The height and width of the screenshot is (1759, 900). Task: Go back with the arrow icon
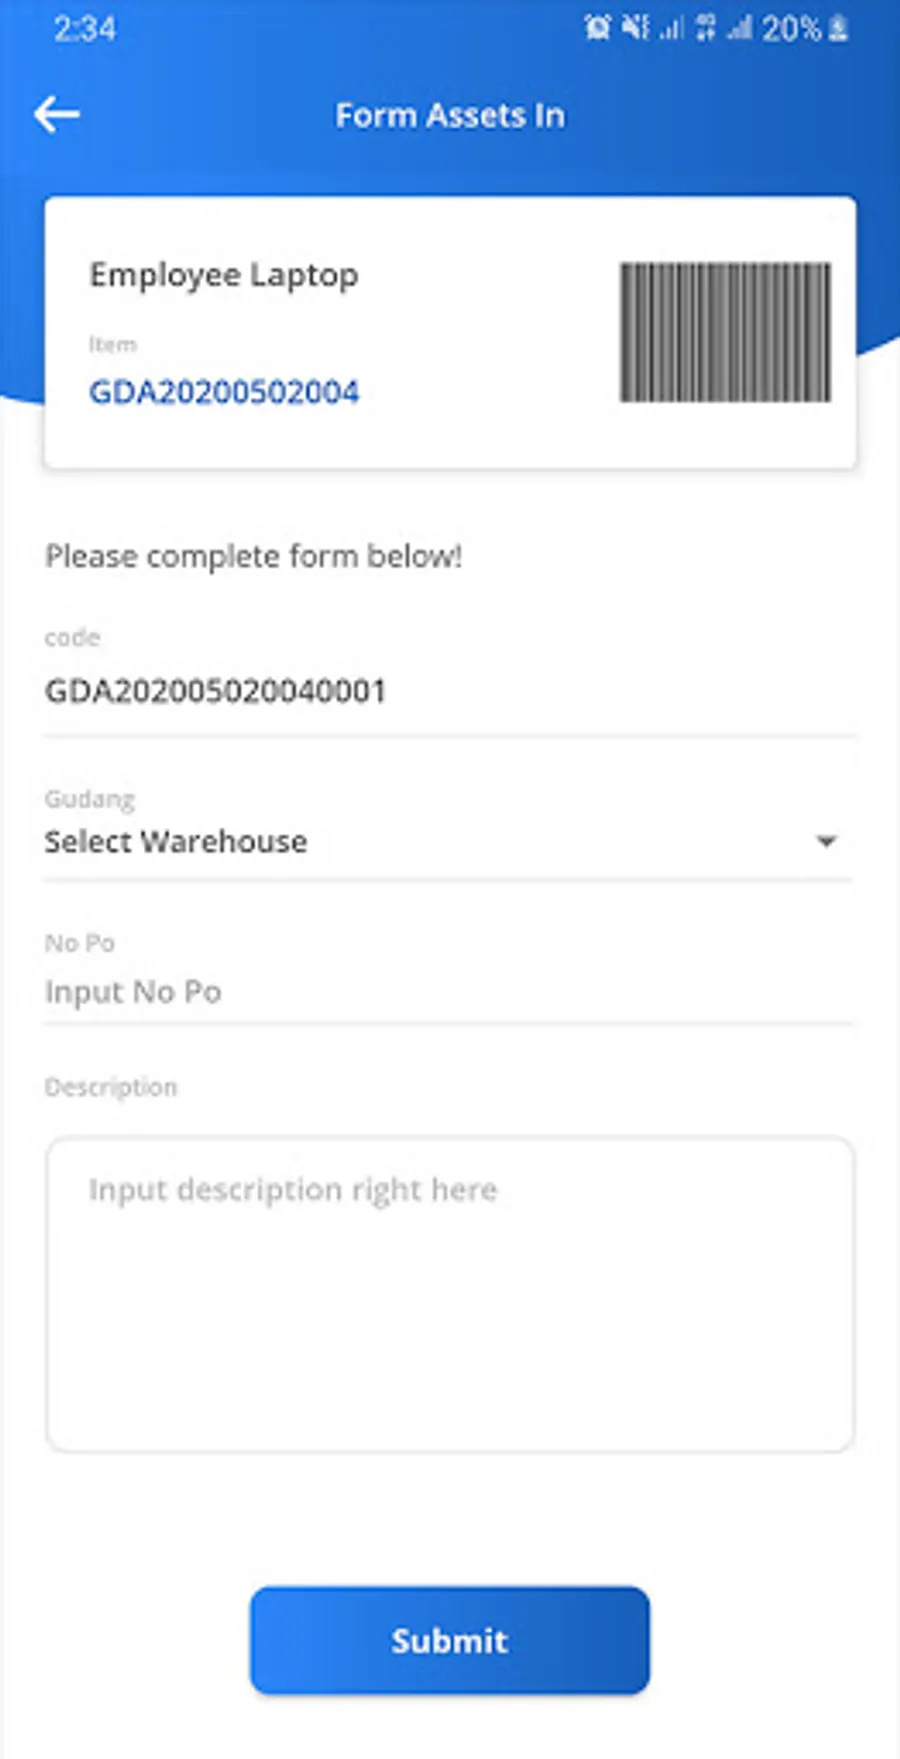pyautogui.click(x=57, y=115)
